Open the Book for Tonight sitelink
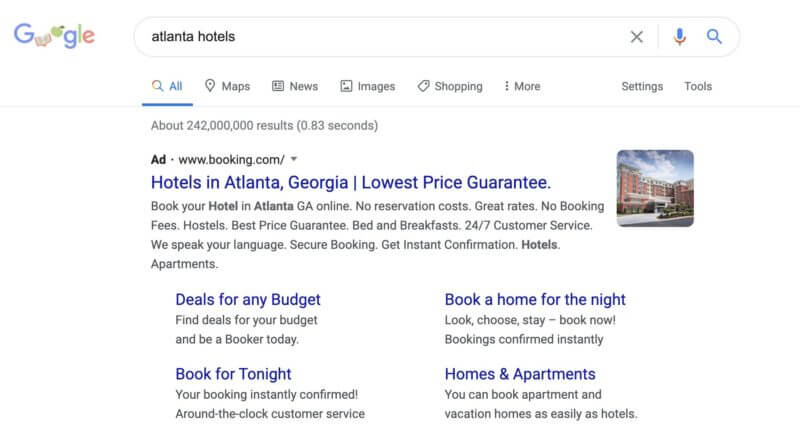The height and width of the screenshot is (439, 800). click(233, 374)
